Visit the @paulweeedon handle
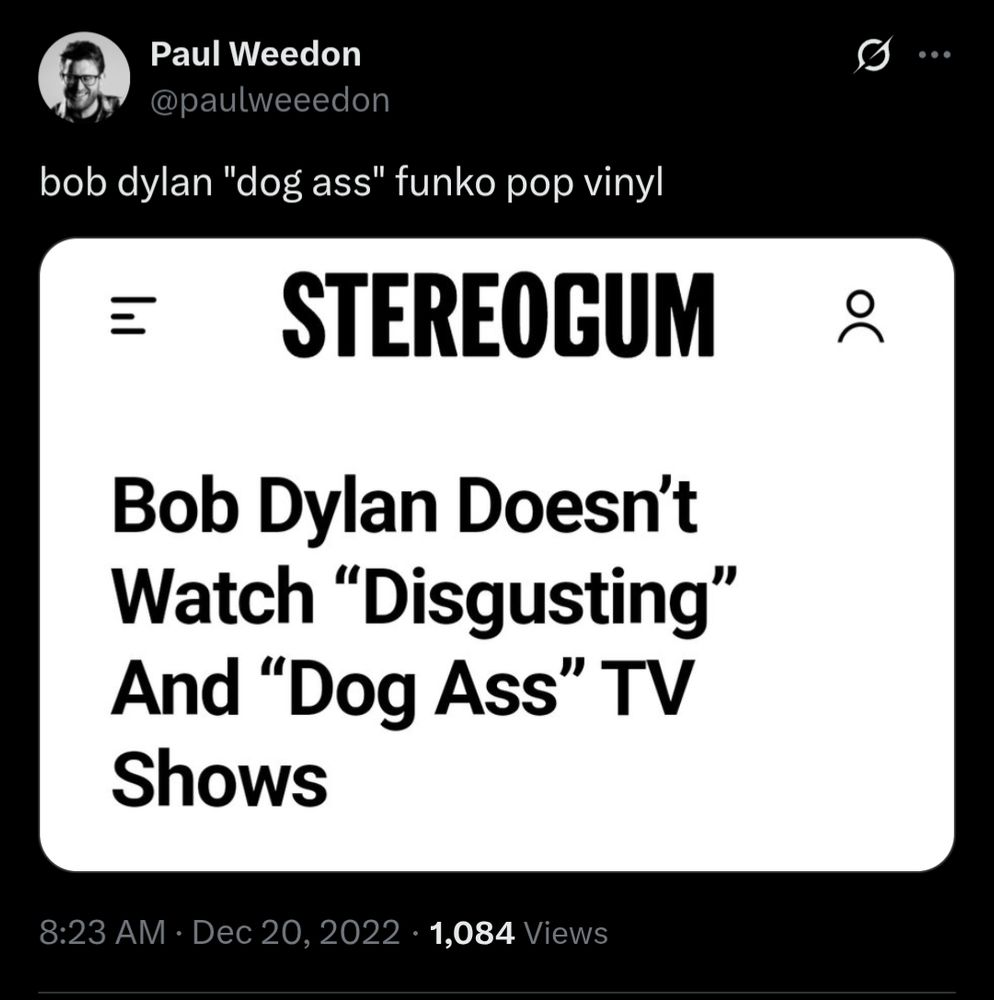The width and height of the screenshot is (994, 1000). pyautogui.click(x=270, y=100)
